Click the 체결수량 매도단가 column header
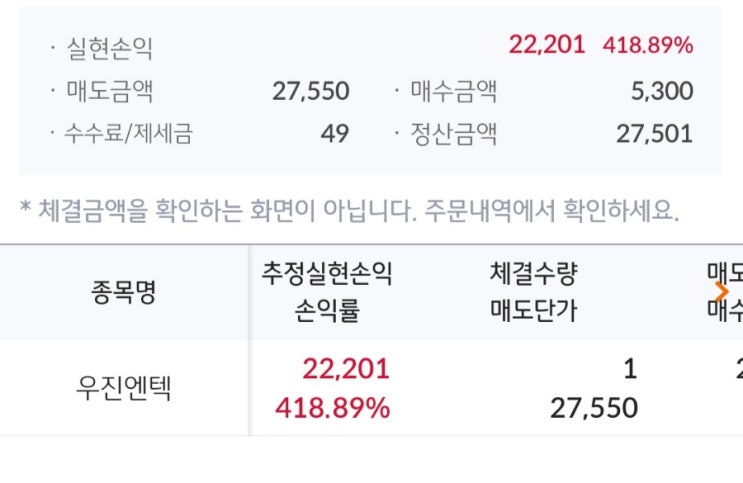This screenshot has height=483, width=743. coord(534,292)
